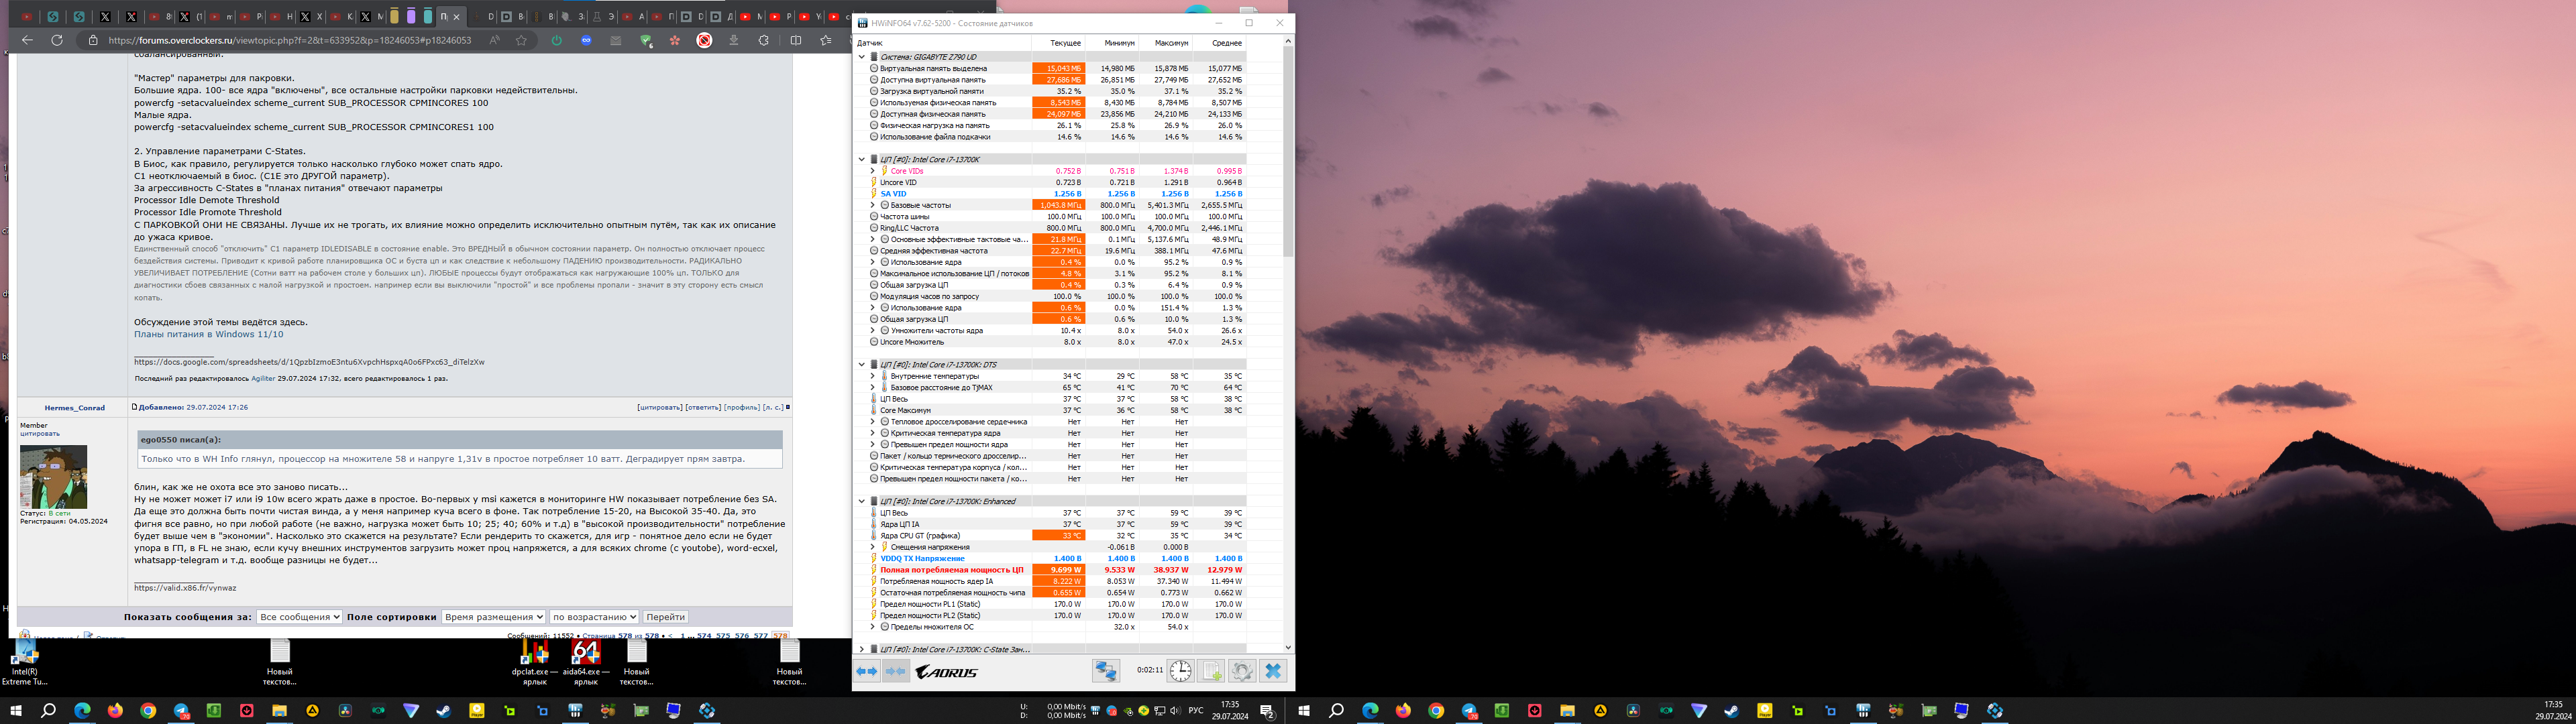Click the "Перейти" button
Screen dimensions: 2576x724
pyautogui.click(x=665, y=617)
